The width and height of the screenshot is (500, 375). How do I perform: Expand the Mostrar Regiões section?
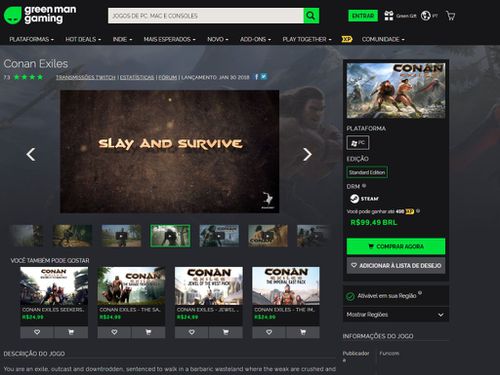[x=396, y=315]
